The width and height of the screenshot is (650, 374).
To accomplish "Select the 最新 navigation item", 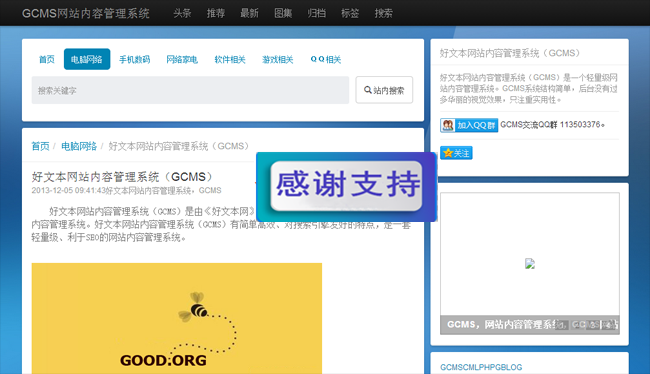I will 249,13.
